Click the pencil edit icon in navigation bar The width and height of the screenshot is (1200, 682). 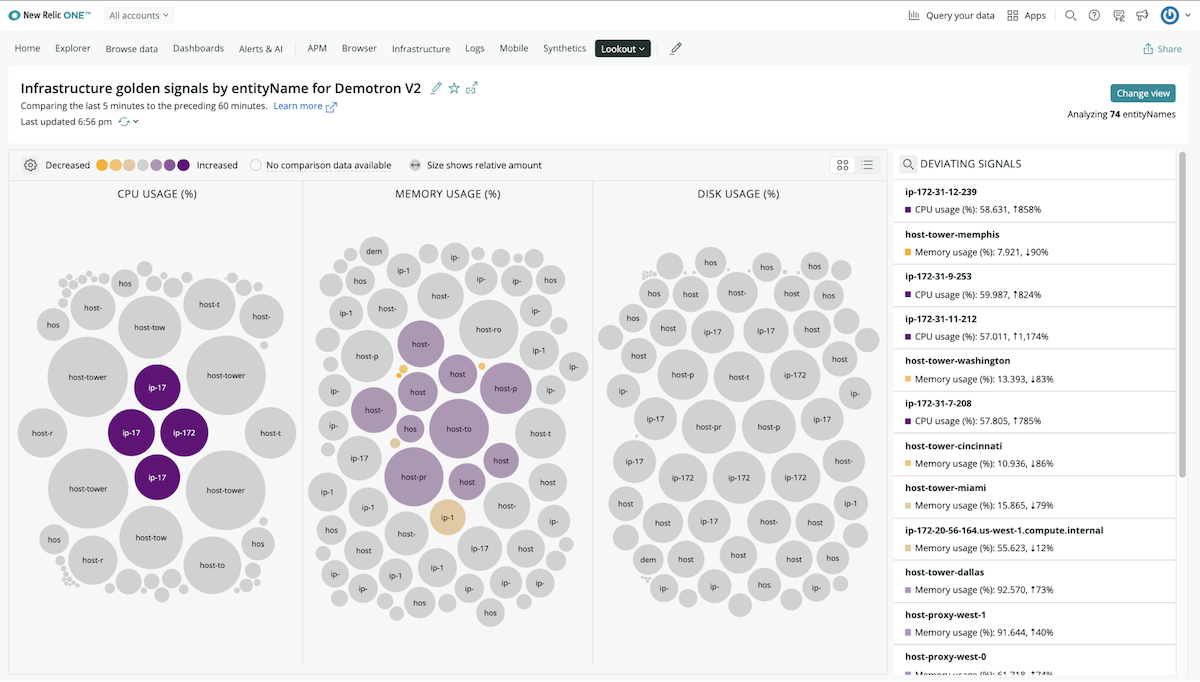pos(676,48)
